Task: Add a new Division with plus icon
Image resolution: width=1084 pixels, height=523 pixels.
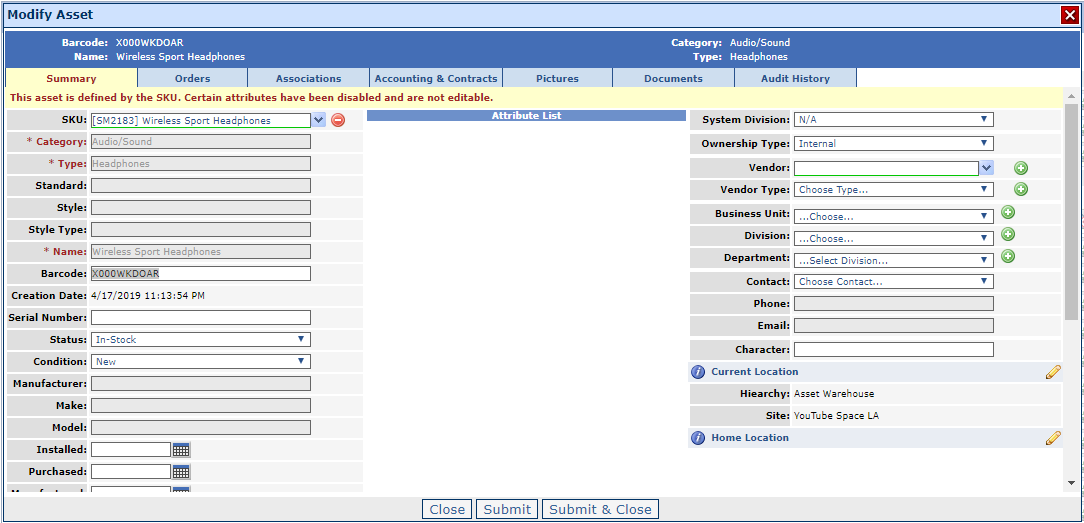Action: tap(1007, 234)
